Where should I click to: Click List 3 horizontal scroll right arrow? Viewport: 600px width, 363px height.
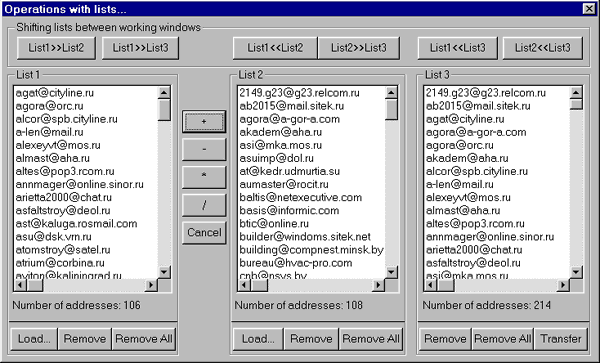coord(563,285)
